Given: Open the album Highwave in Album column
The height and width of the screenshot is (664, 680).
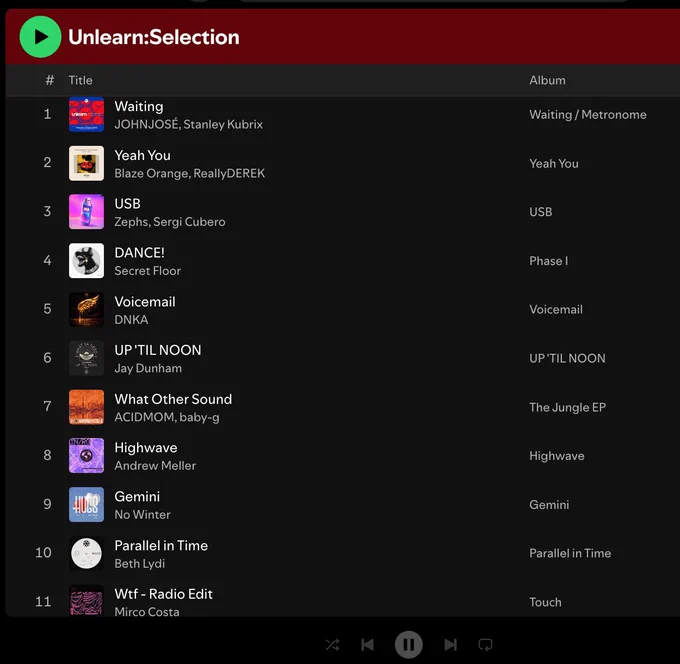Looking at the screenshot, I should (556, 456).
